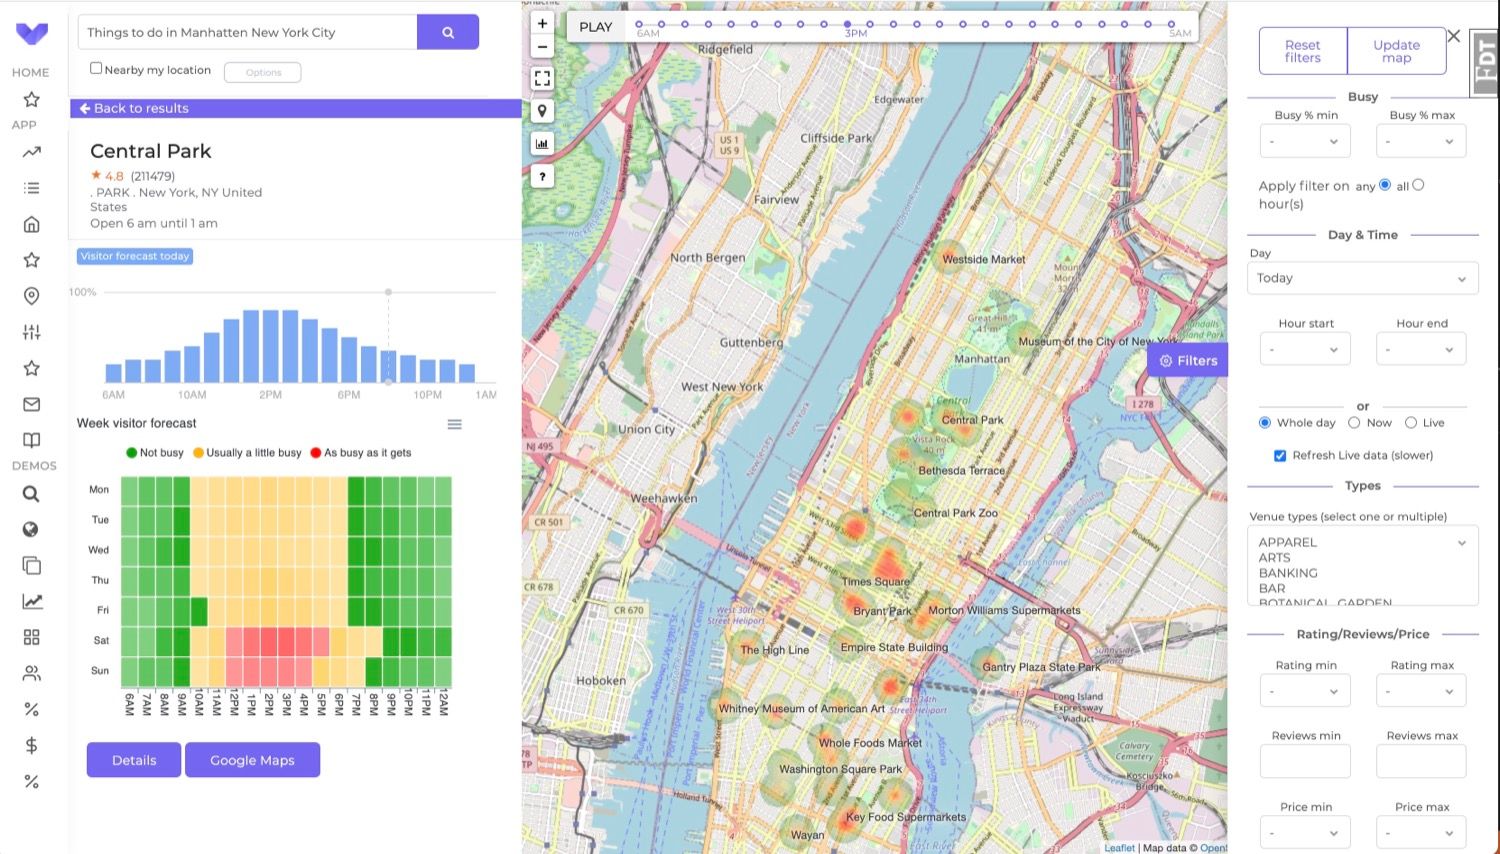
Task: Click the filled 3PM timeline dot
Action: pos(847,24)
